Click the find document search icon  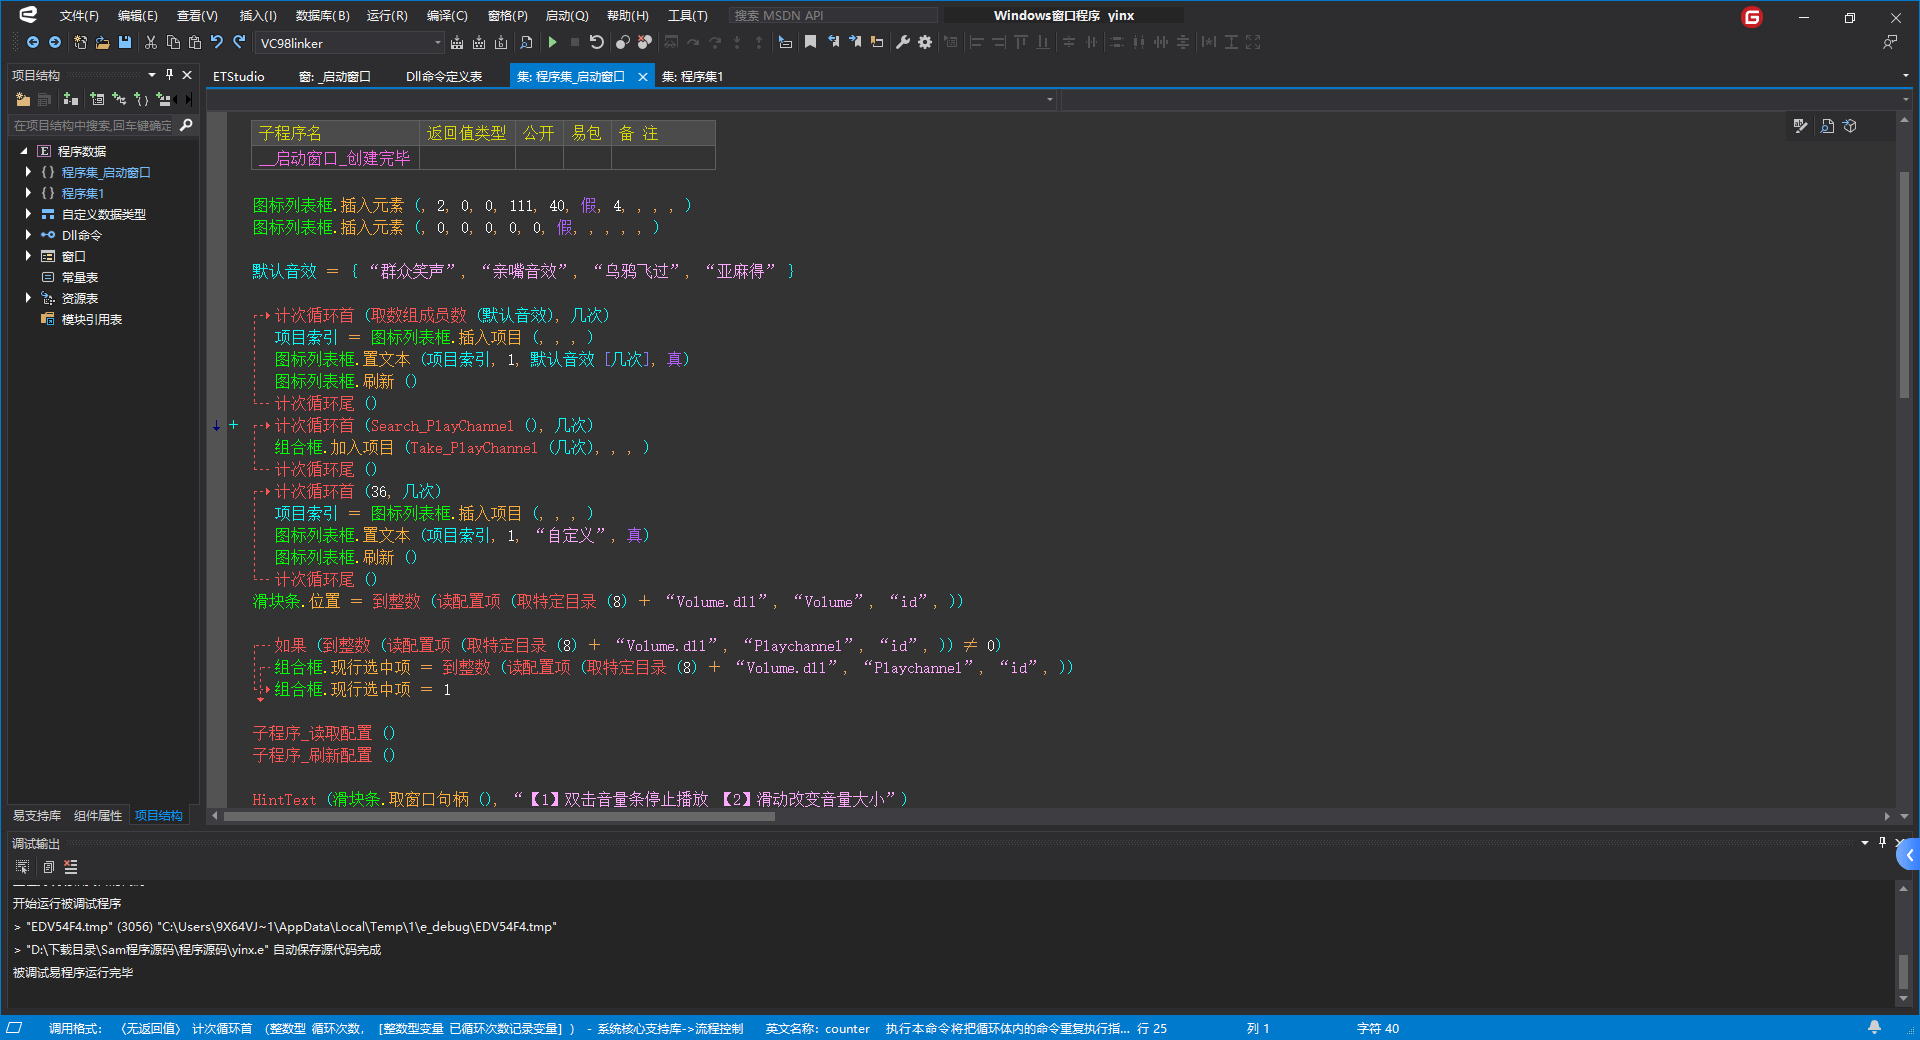pos(526,42)
